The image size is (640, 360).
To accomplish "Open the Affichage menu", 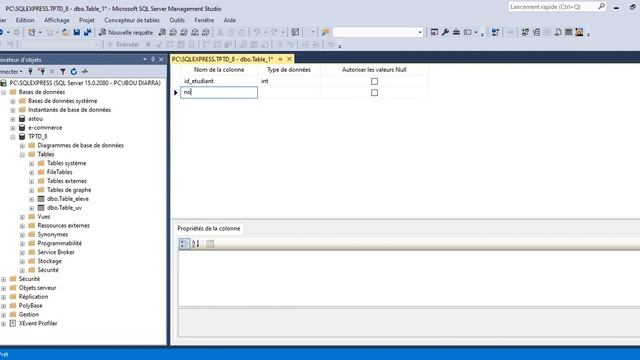I will [56, 20].
